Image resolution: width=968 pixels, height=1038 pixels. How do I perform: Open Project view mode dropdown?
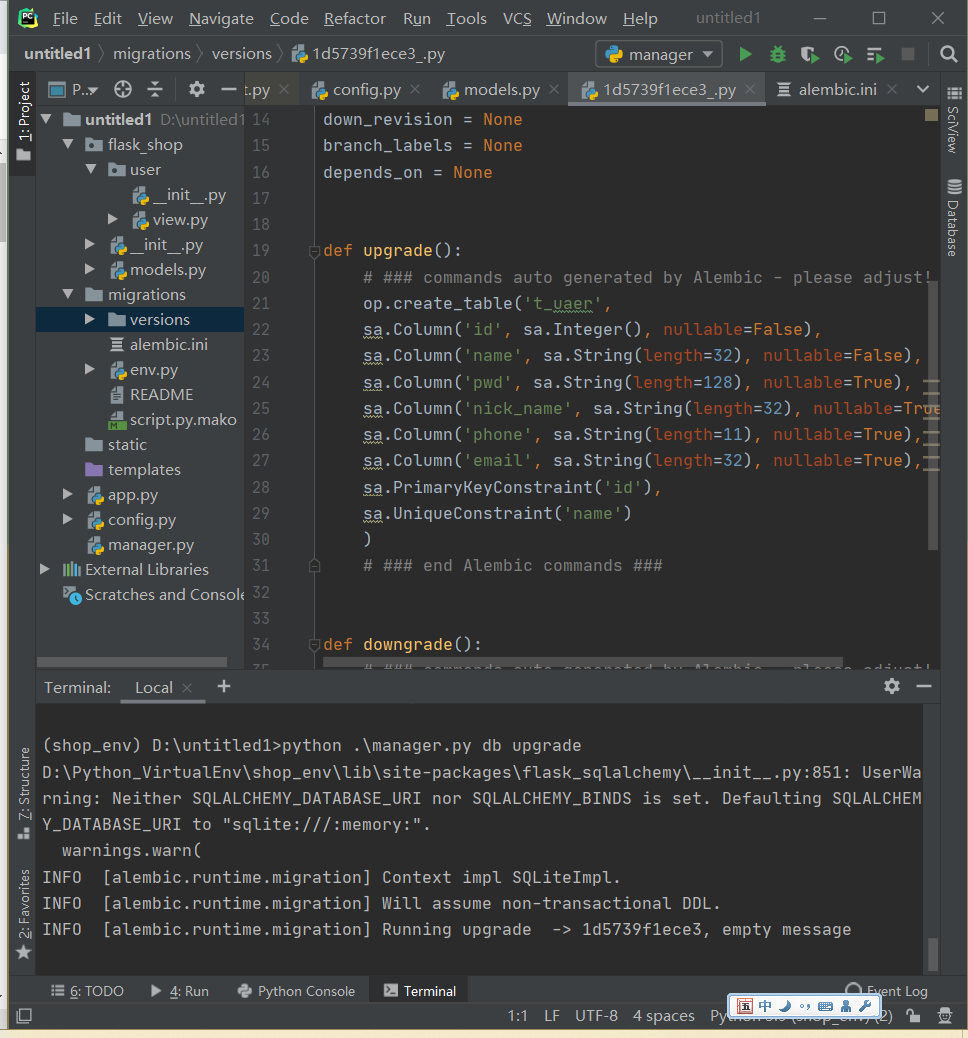pos(74,89)
